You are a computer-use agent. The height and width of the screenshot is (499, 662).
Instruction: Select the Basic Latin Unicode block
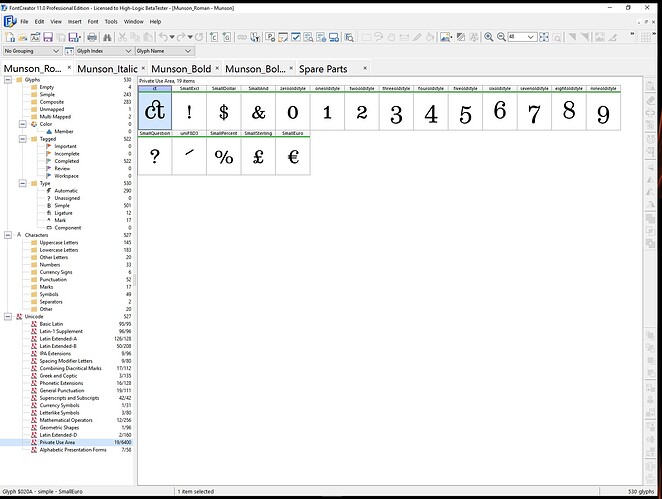(51, 324)
